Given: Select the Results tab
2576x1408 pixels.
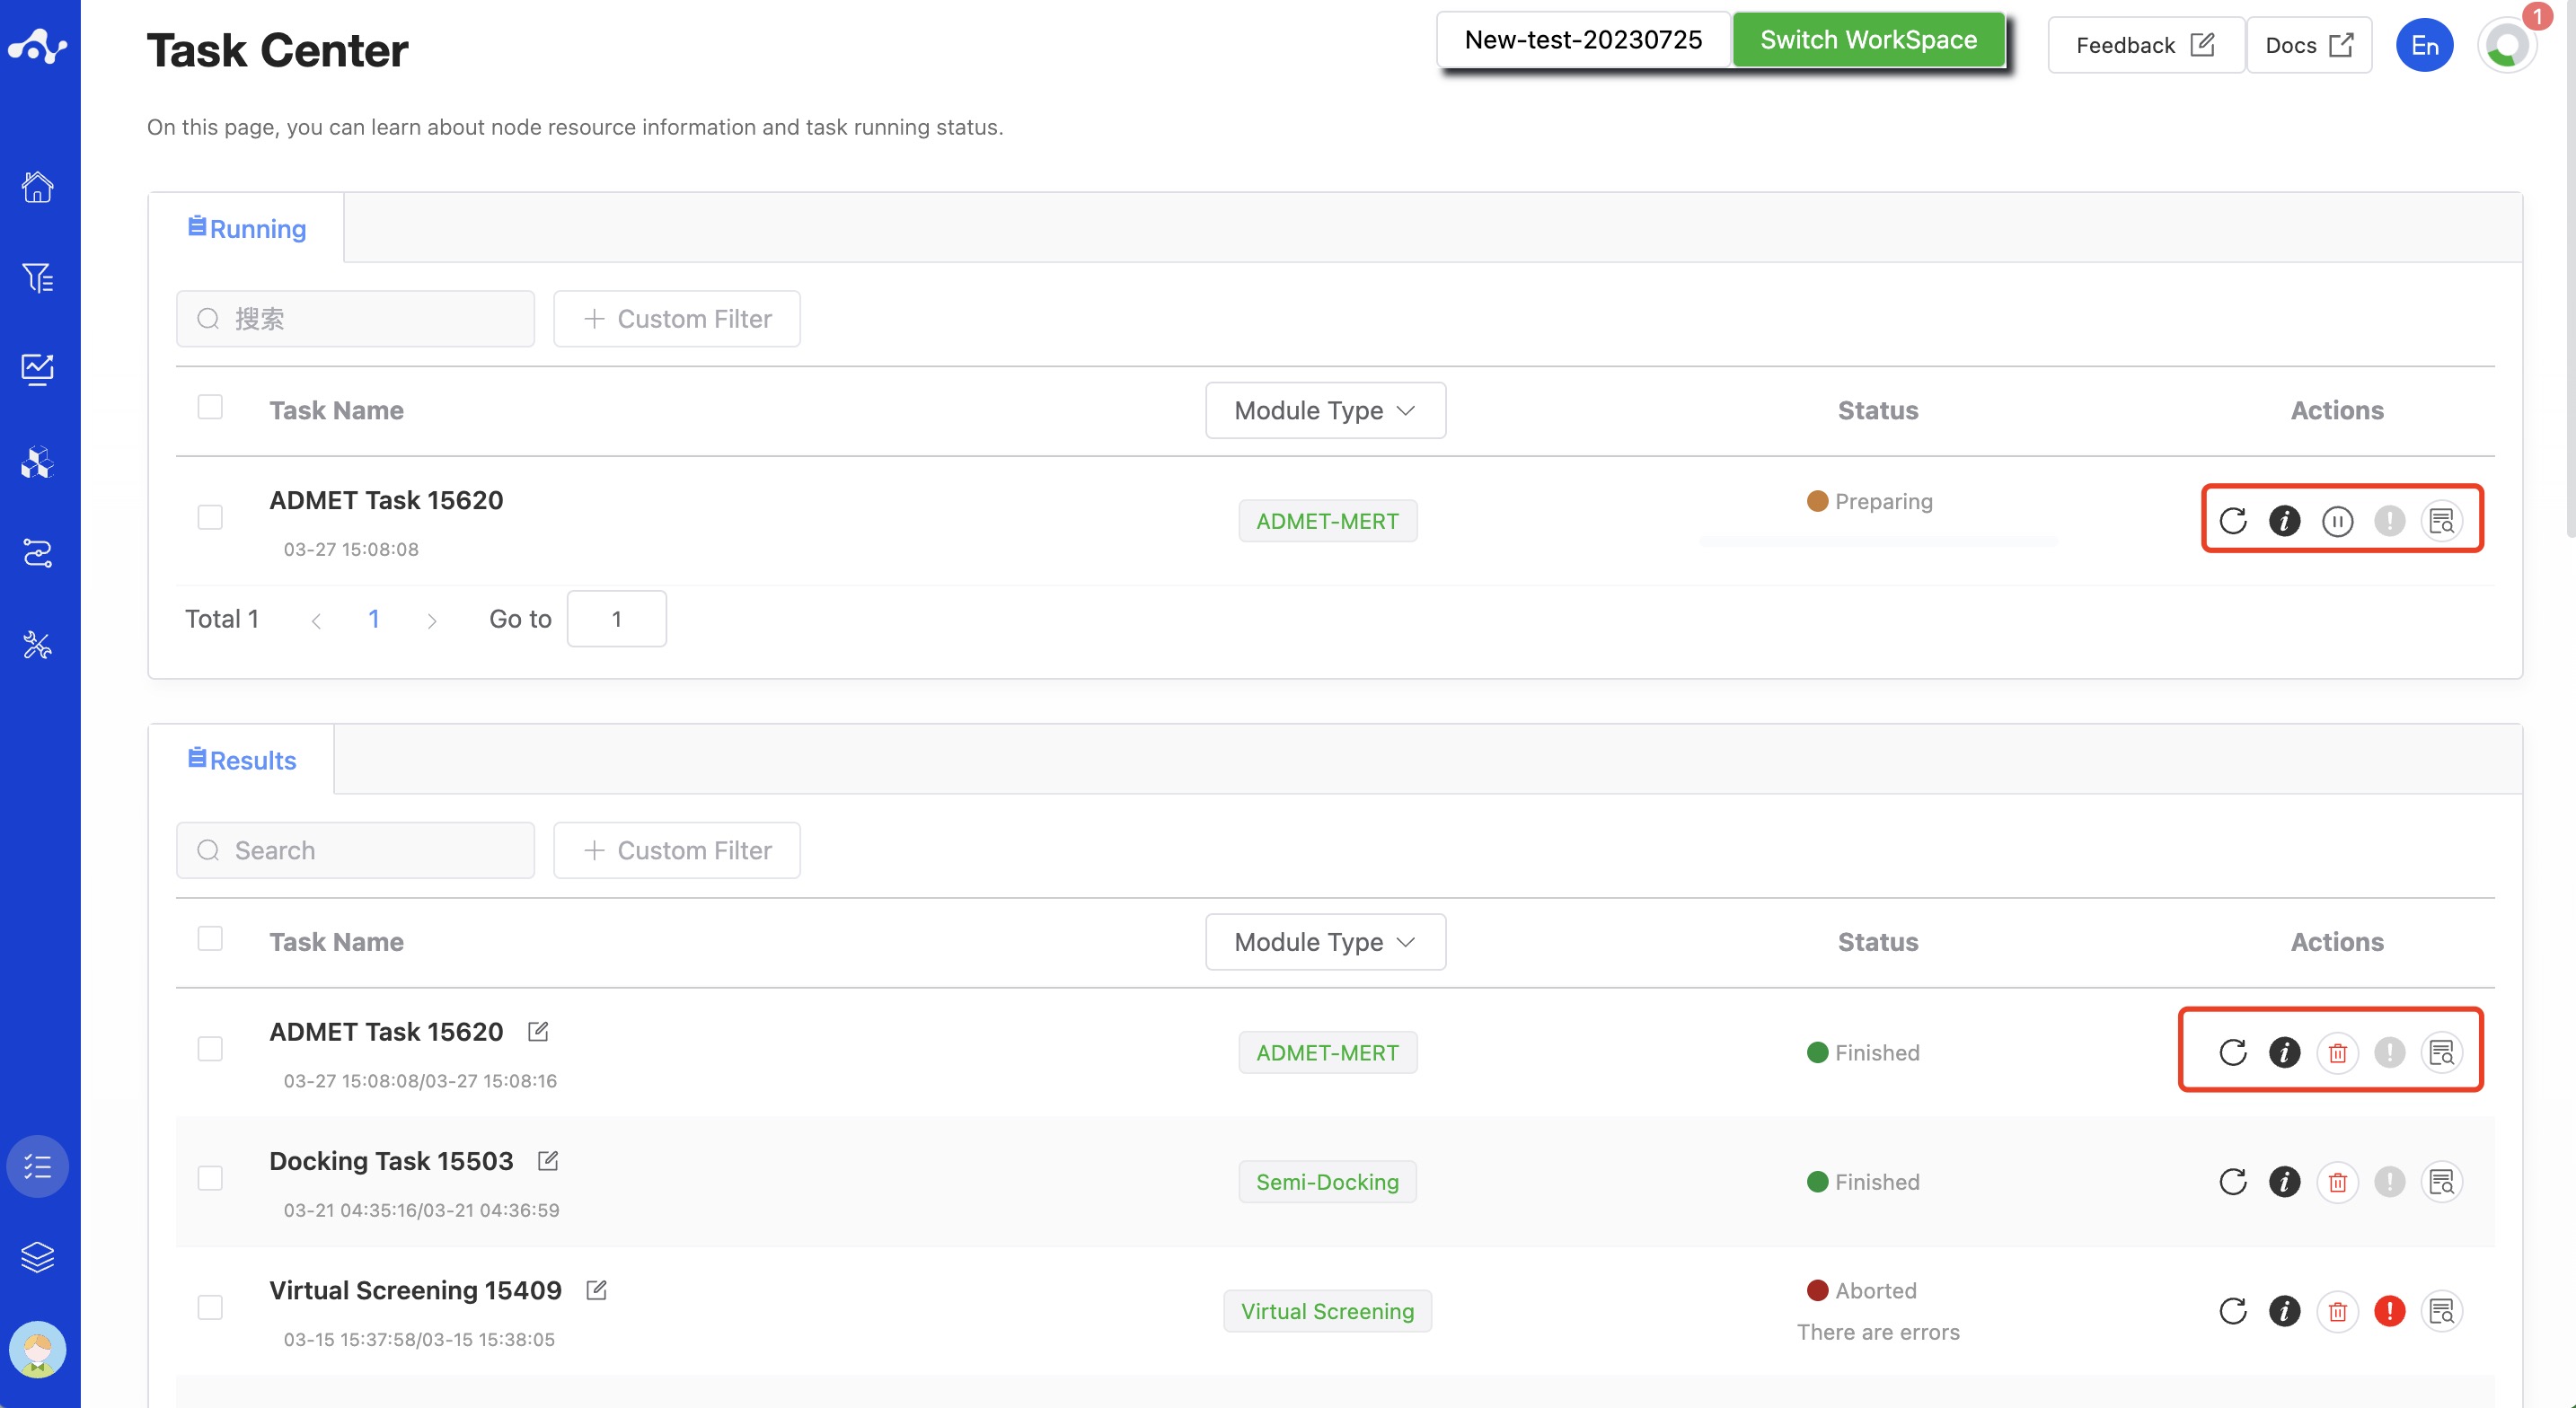Looking at the screenshot, I should click(x=242, y=760).
